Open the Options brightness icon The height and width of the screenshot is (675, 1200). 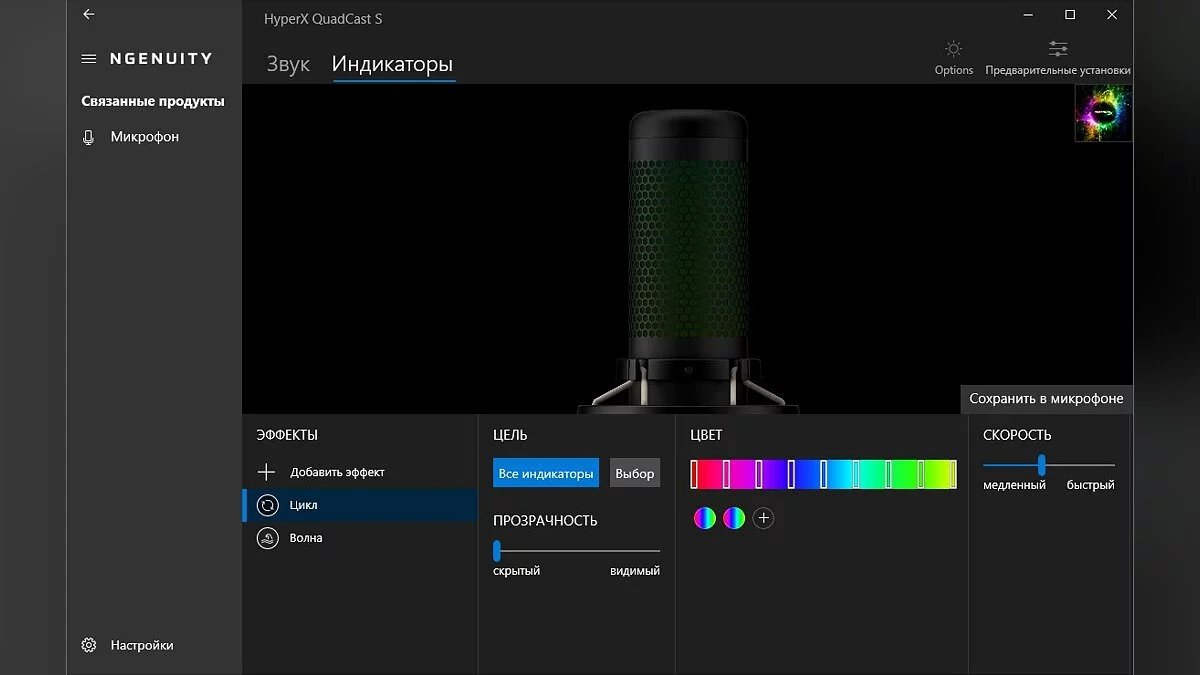(x=953, y=50)
